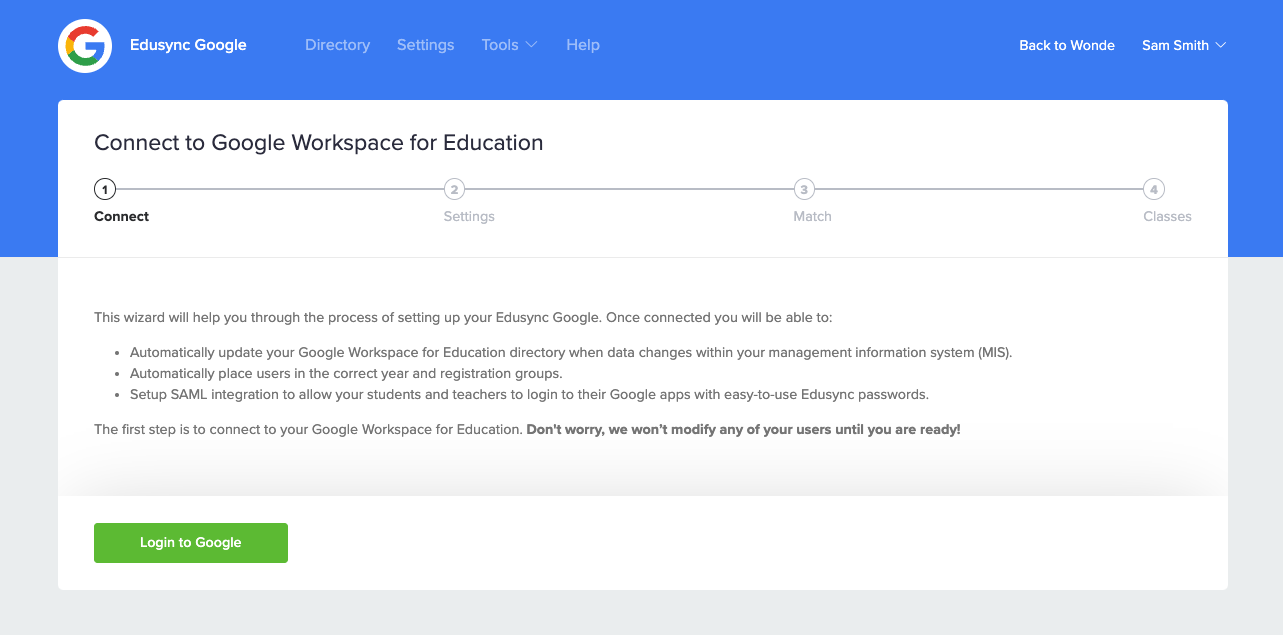1283x635 pixels.
Task: Open the Tools dropdown in navigation
Action: [x=509, y=45]
